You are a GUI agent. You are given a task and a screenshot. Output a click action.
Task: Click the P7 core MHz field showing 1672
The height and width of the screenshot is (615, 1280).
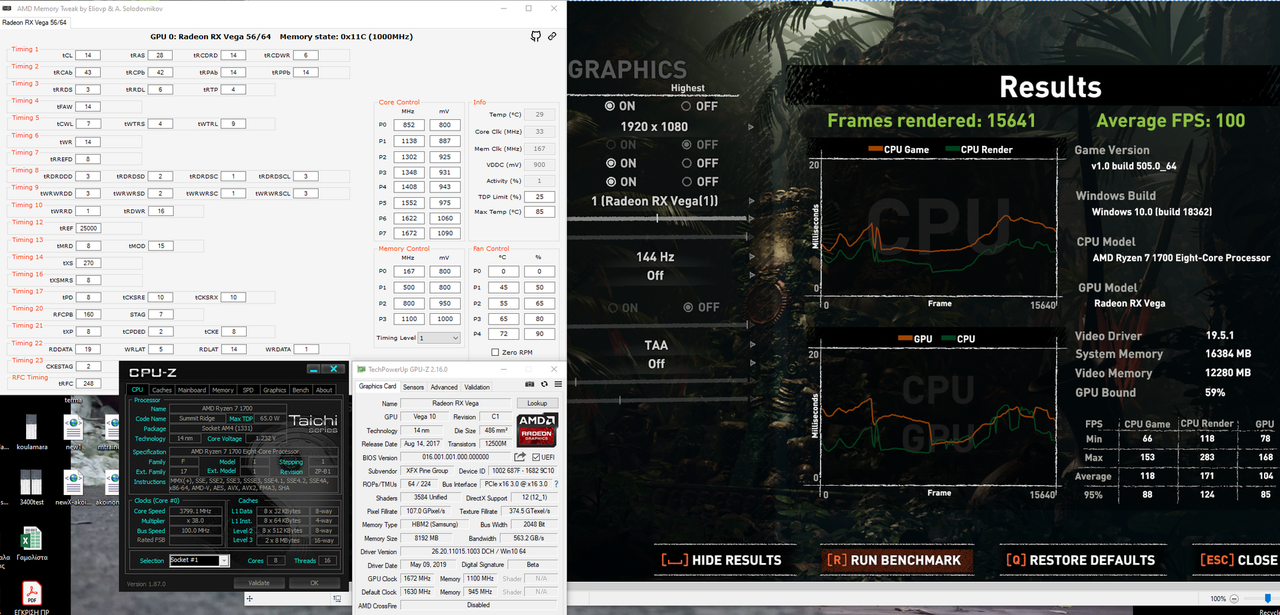pyautogui.click(x=411, y=233)
